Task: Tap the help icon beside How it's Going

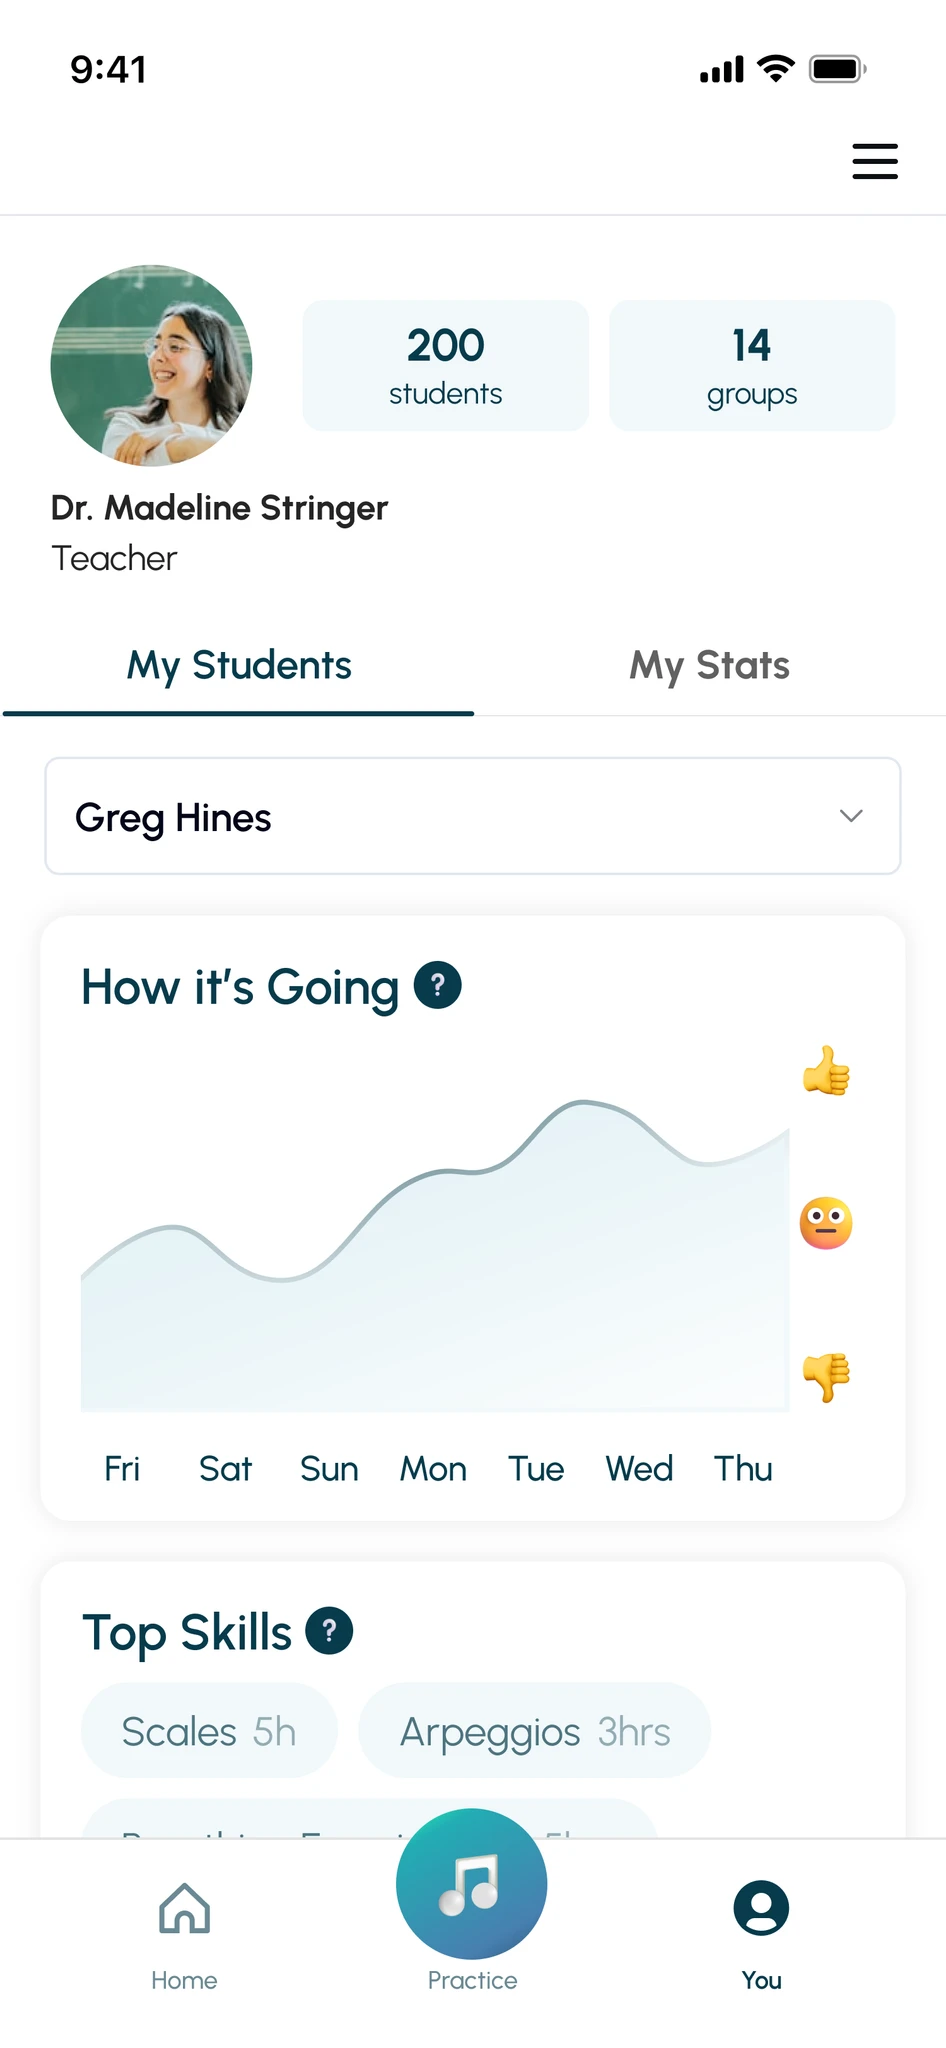Action: coord(437,986)
